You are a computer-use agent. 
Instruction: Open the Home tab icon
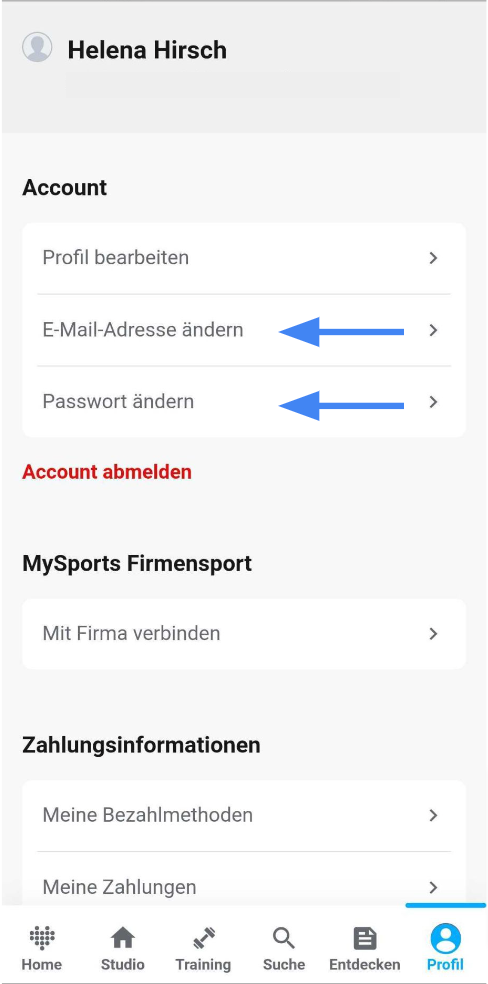click(41, 938)
